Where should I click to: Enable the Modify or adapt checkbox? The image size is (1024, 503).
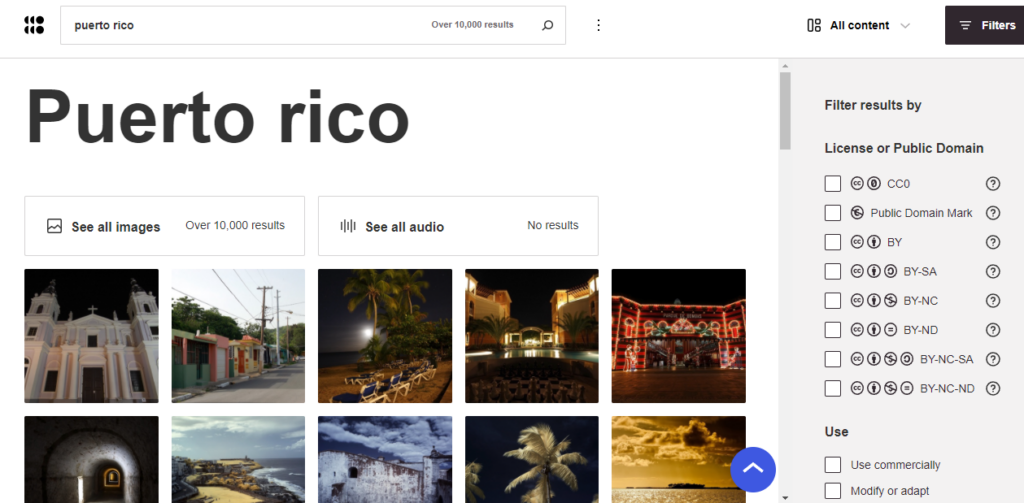point(833,491)
